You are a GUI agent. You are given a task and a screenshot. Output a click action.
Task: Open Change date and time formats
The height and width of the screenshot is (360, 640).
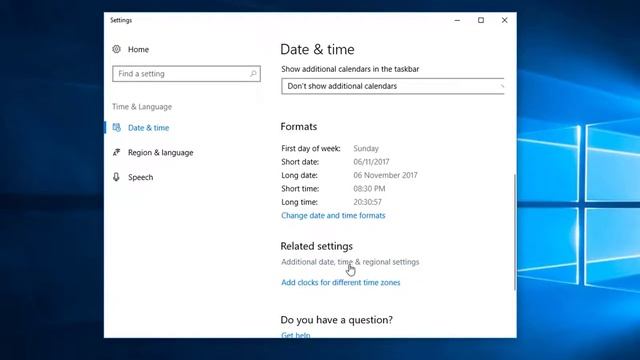333,216
